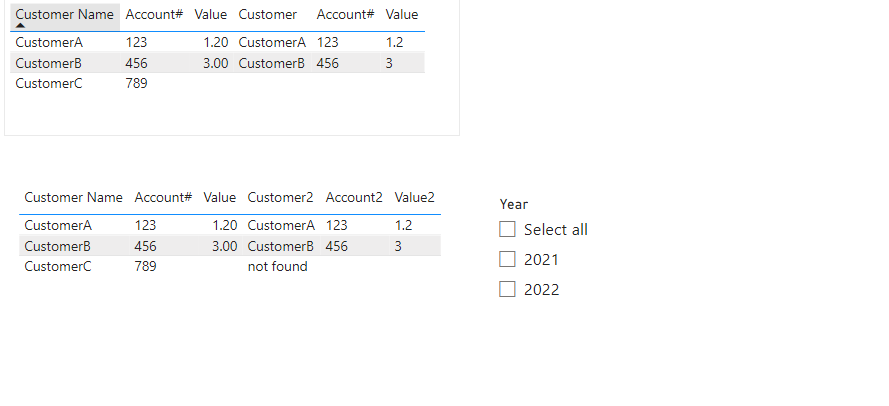Click the 'not found' cell
Viewport: 889px width, 406px height.
[277, 267]
